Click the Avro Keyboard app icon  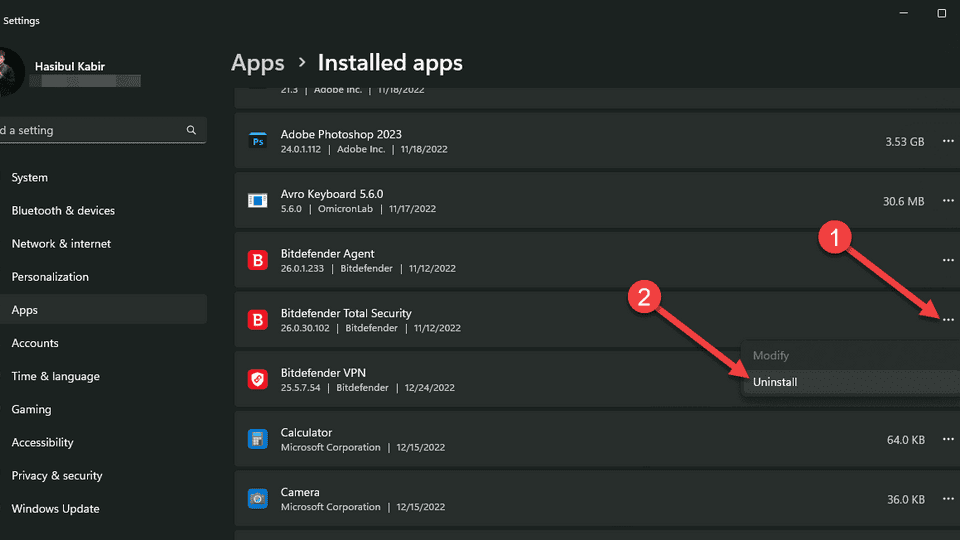click(x=258, y=201)
